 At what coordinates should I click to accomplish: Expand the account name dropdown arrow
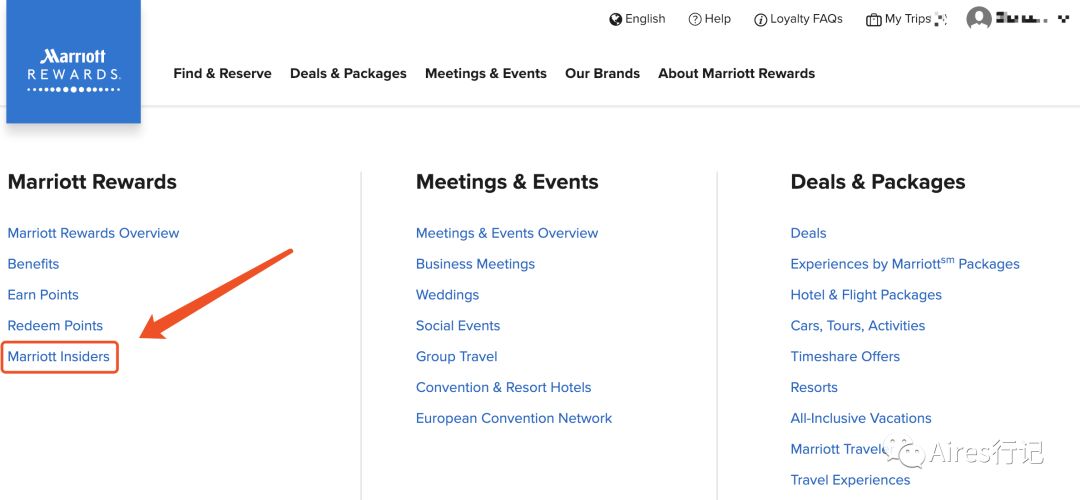[1065, 20]
